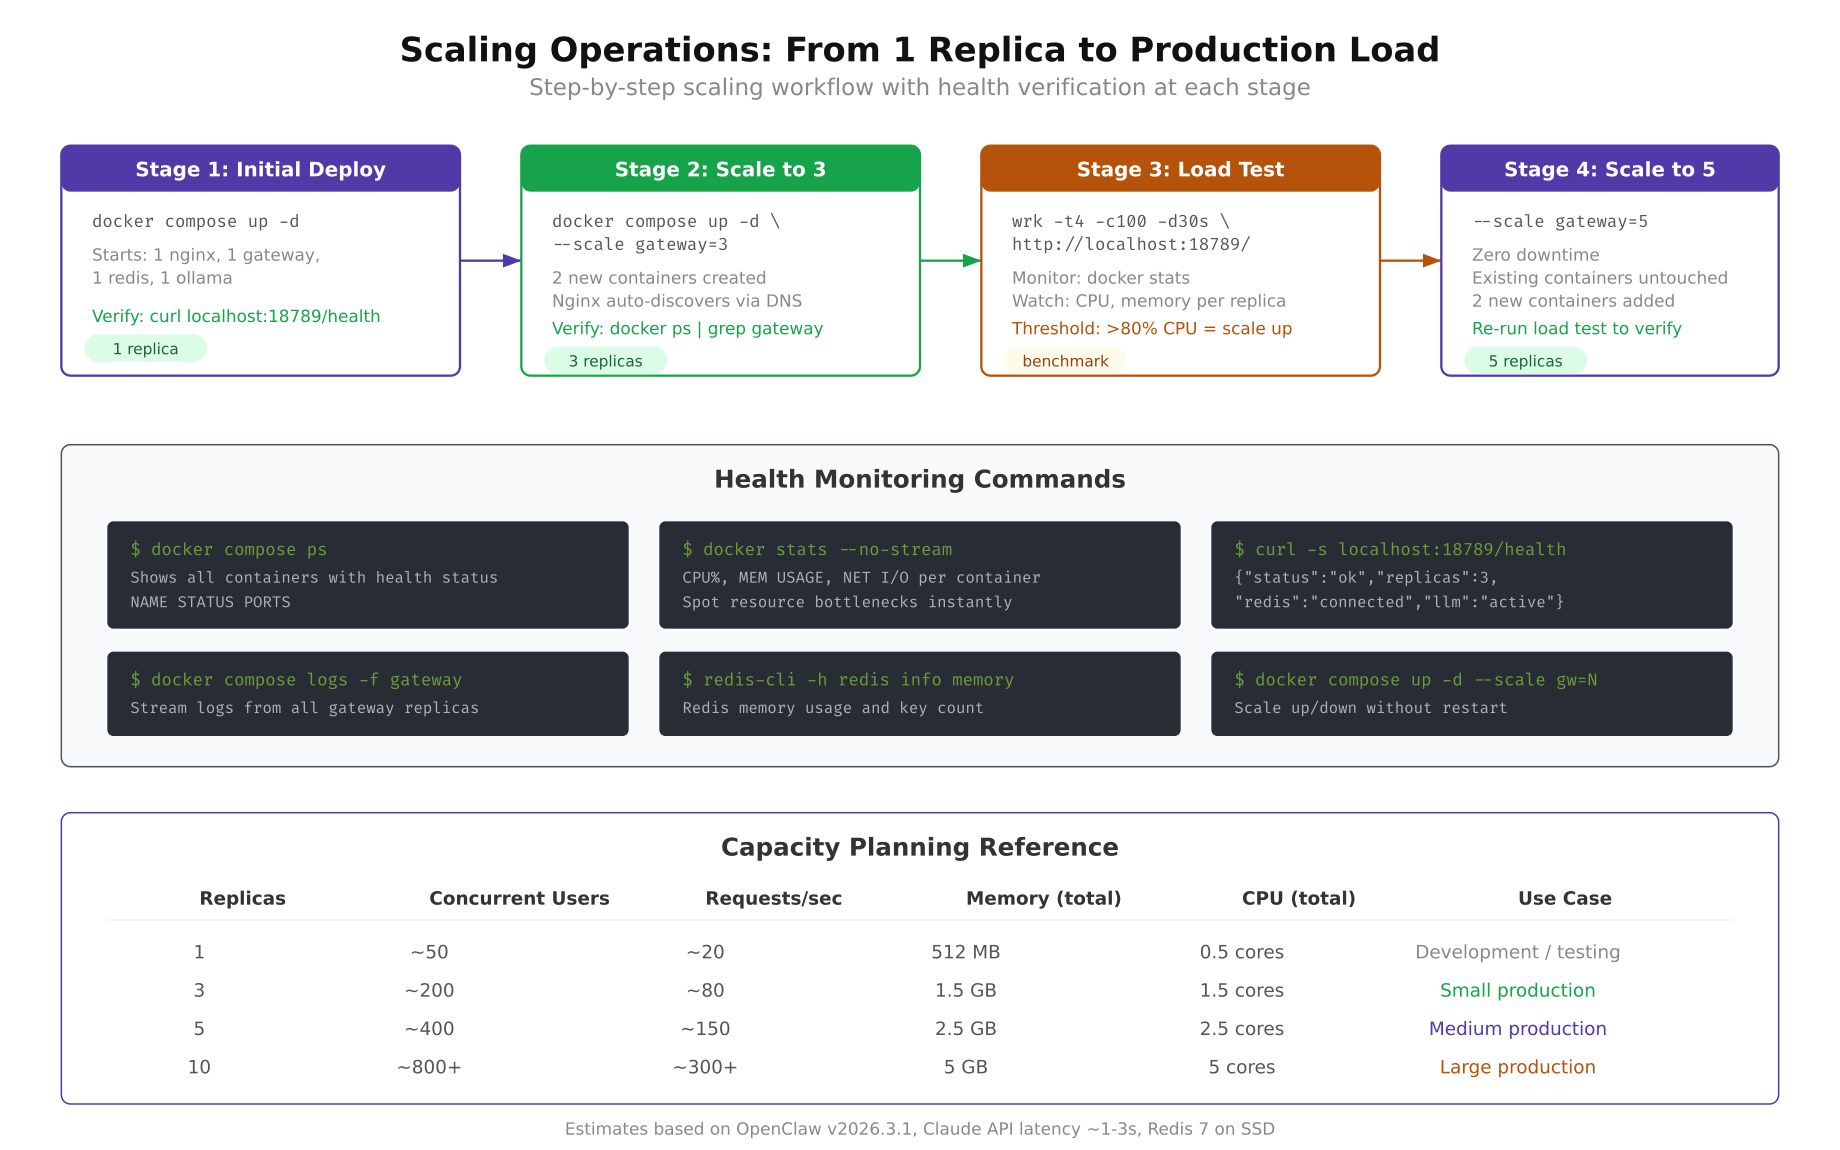This screenshot has width=1840, height=1150.
Task: Select the 10-replicas row in capacity table
Action: 920,1067
